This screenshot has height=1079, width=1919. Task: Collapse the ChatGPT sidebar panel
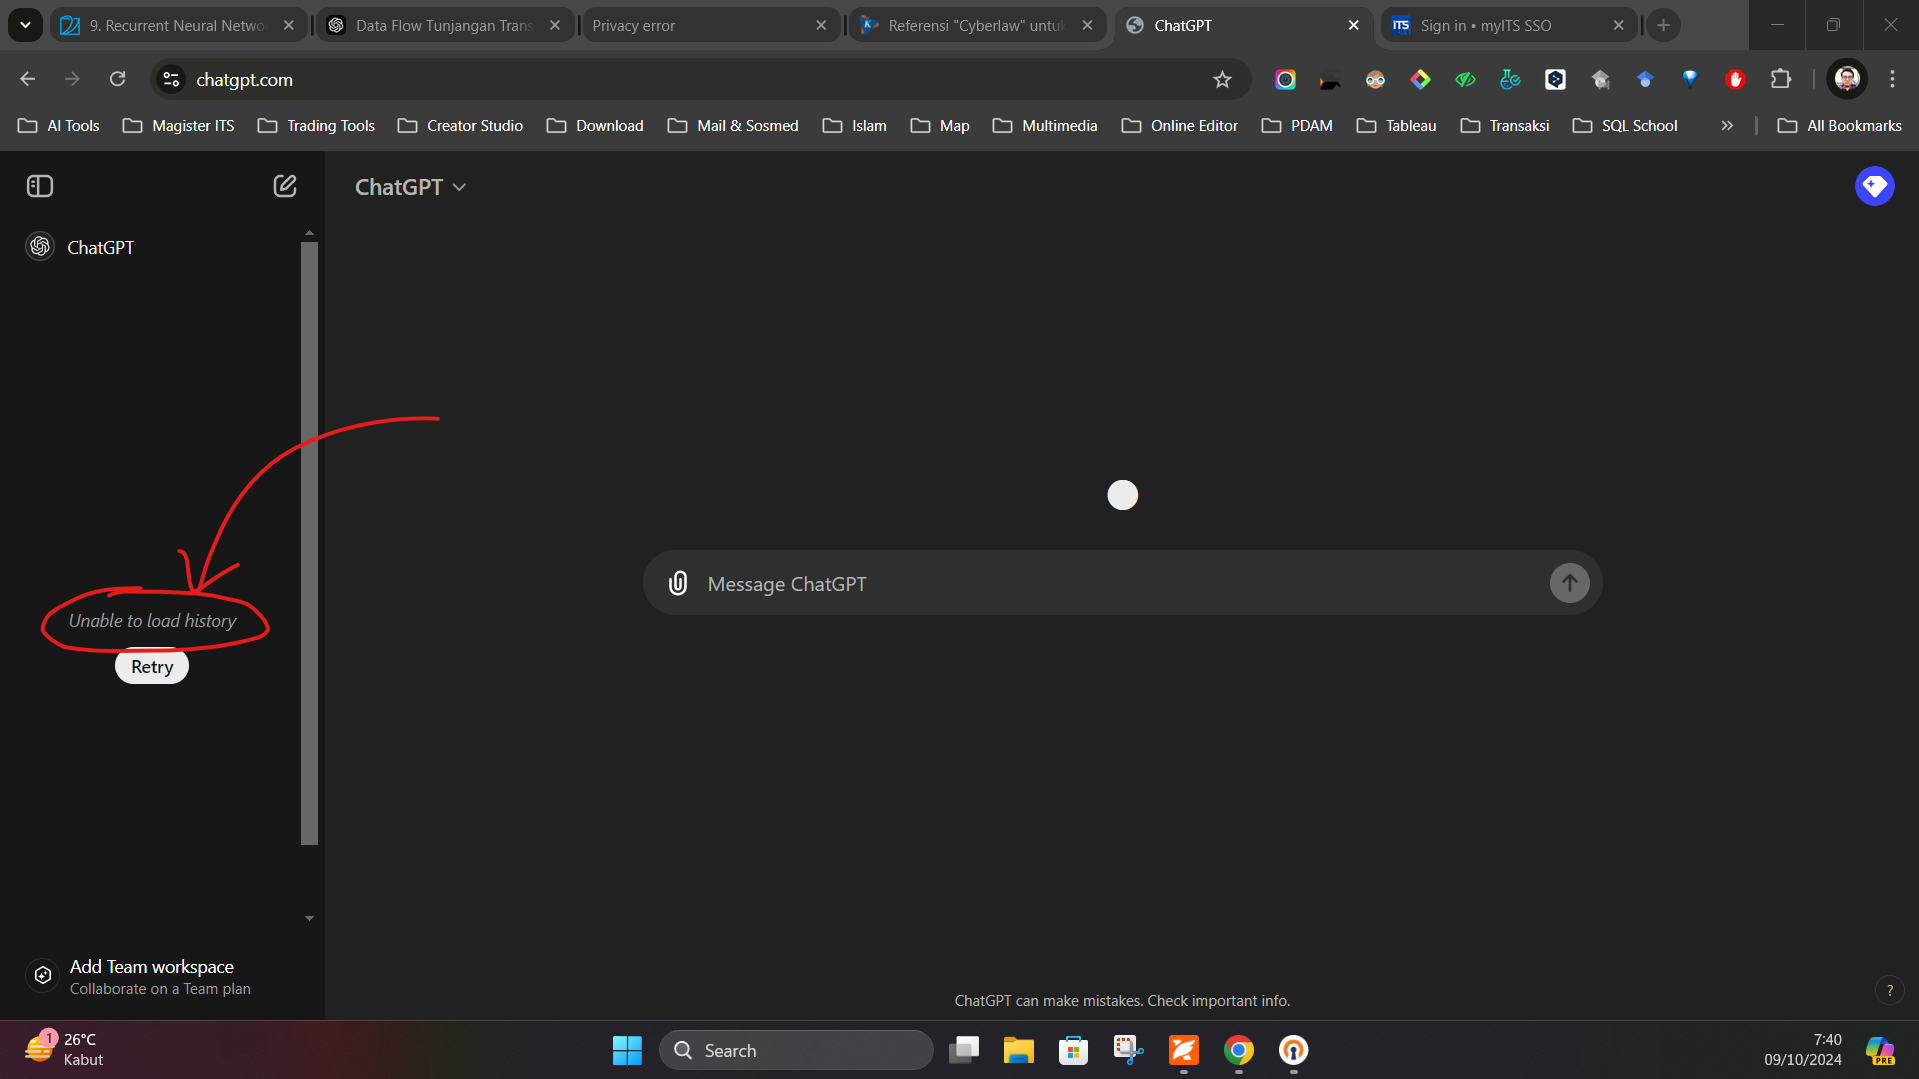click(x=40, y=186)
